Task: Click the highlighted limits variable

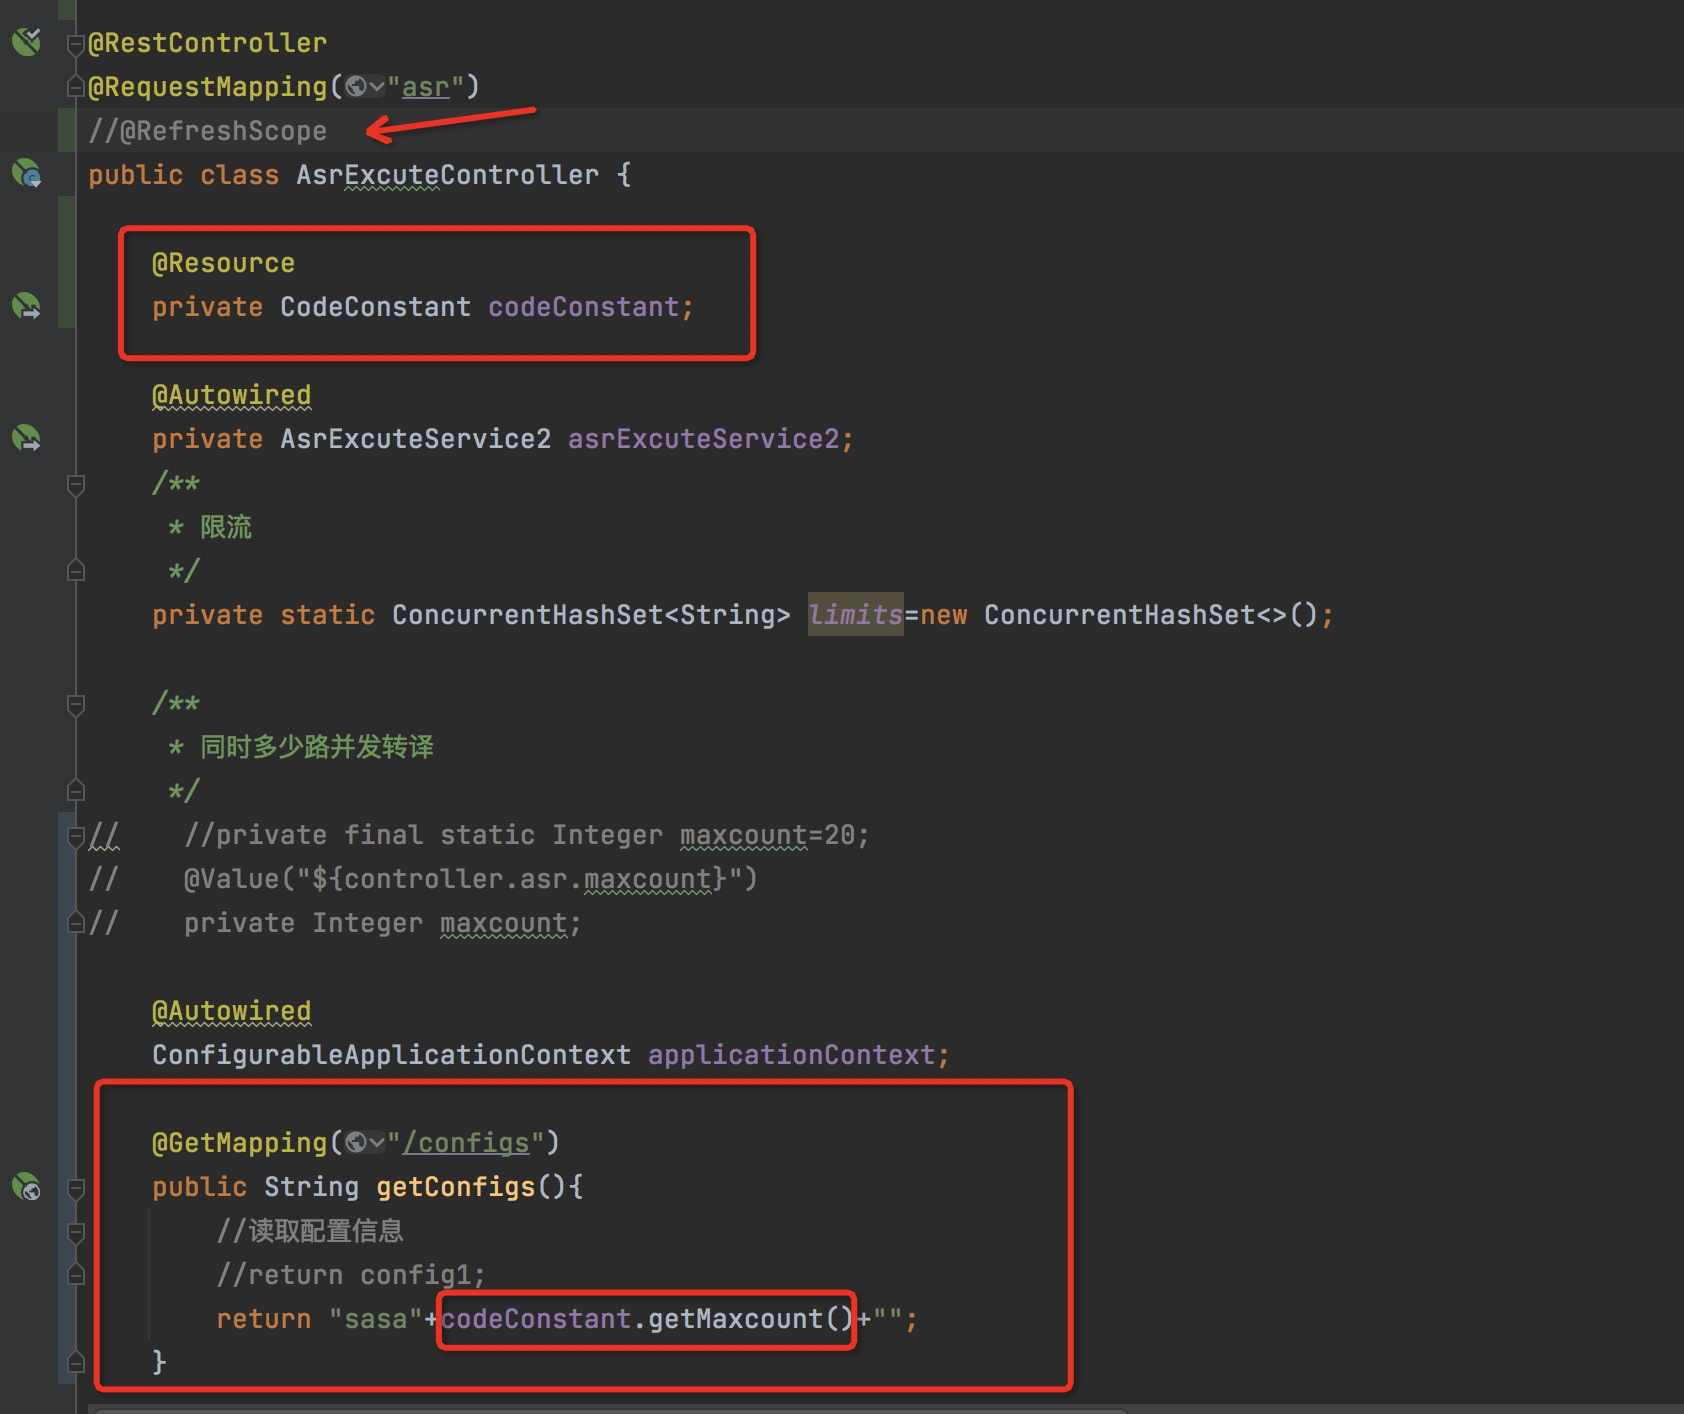Action: click(x=856, y=615)
